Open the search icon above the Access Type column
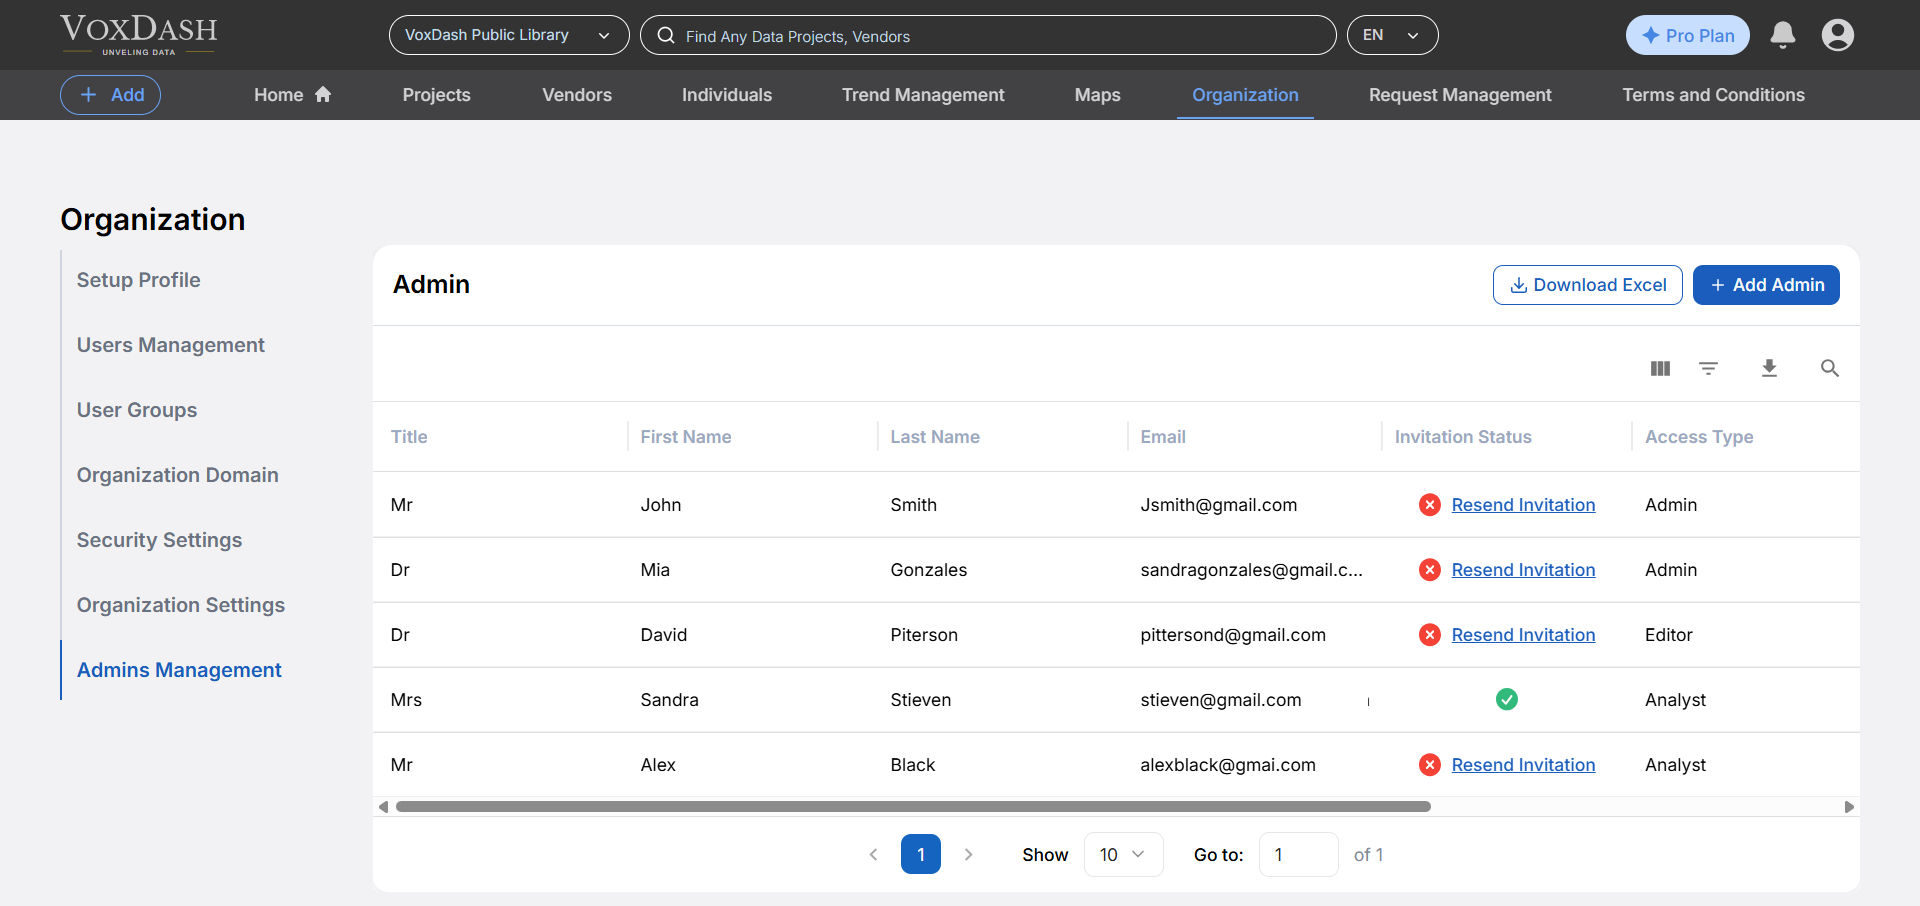 point(1829,368)
